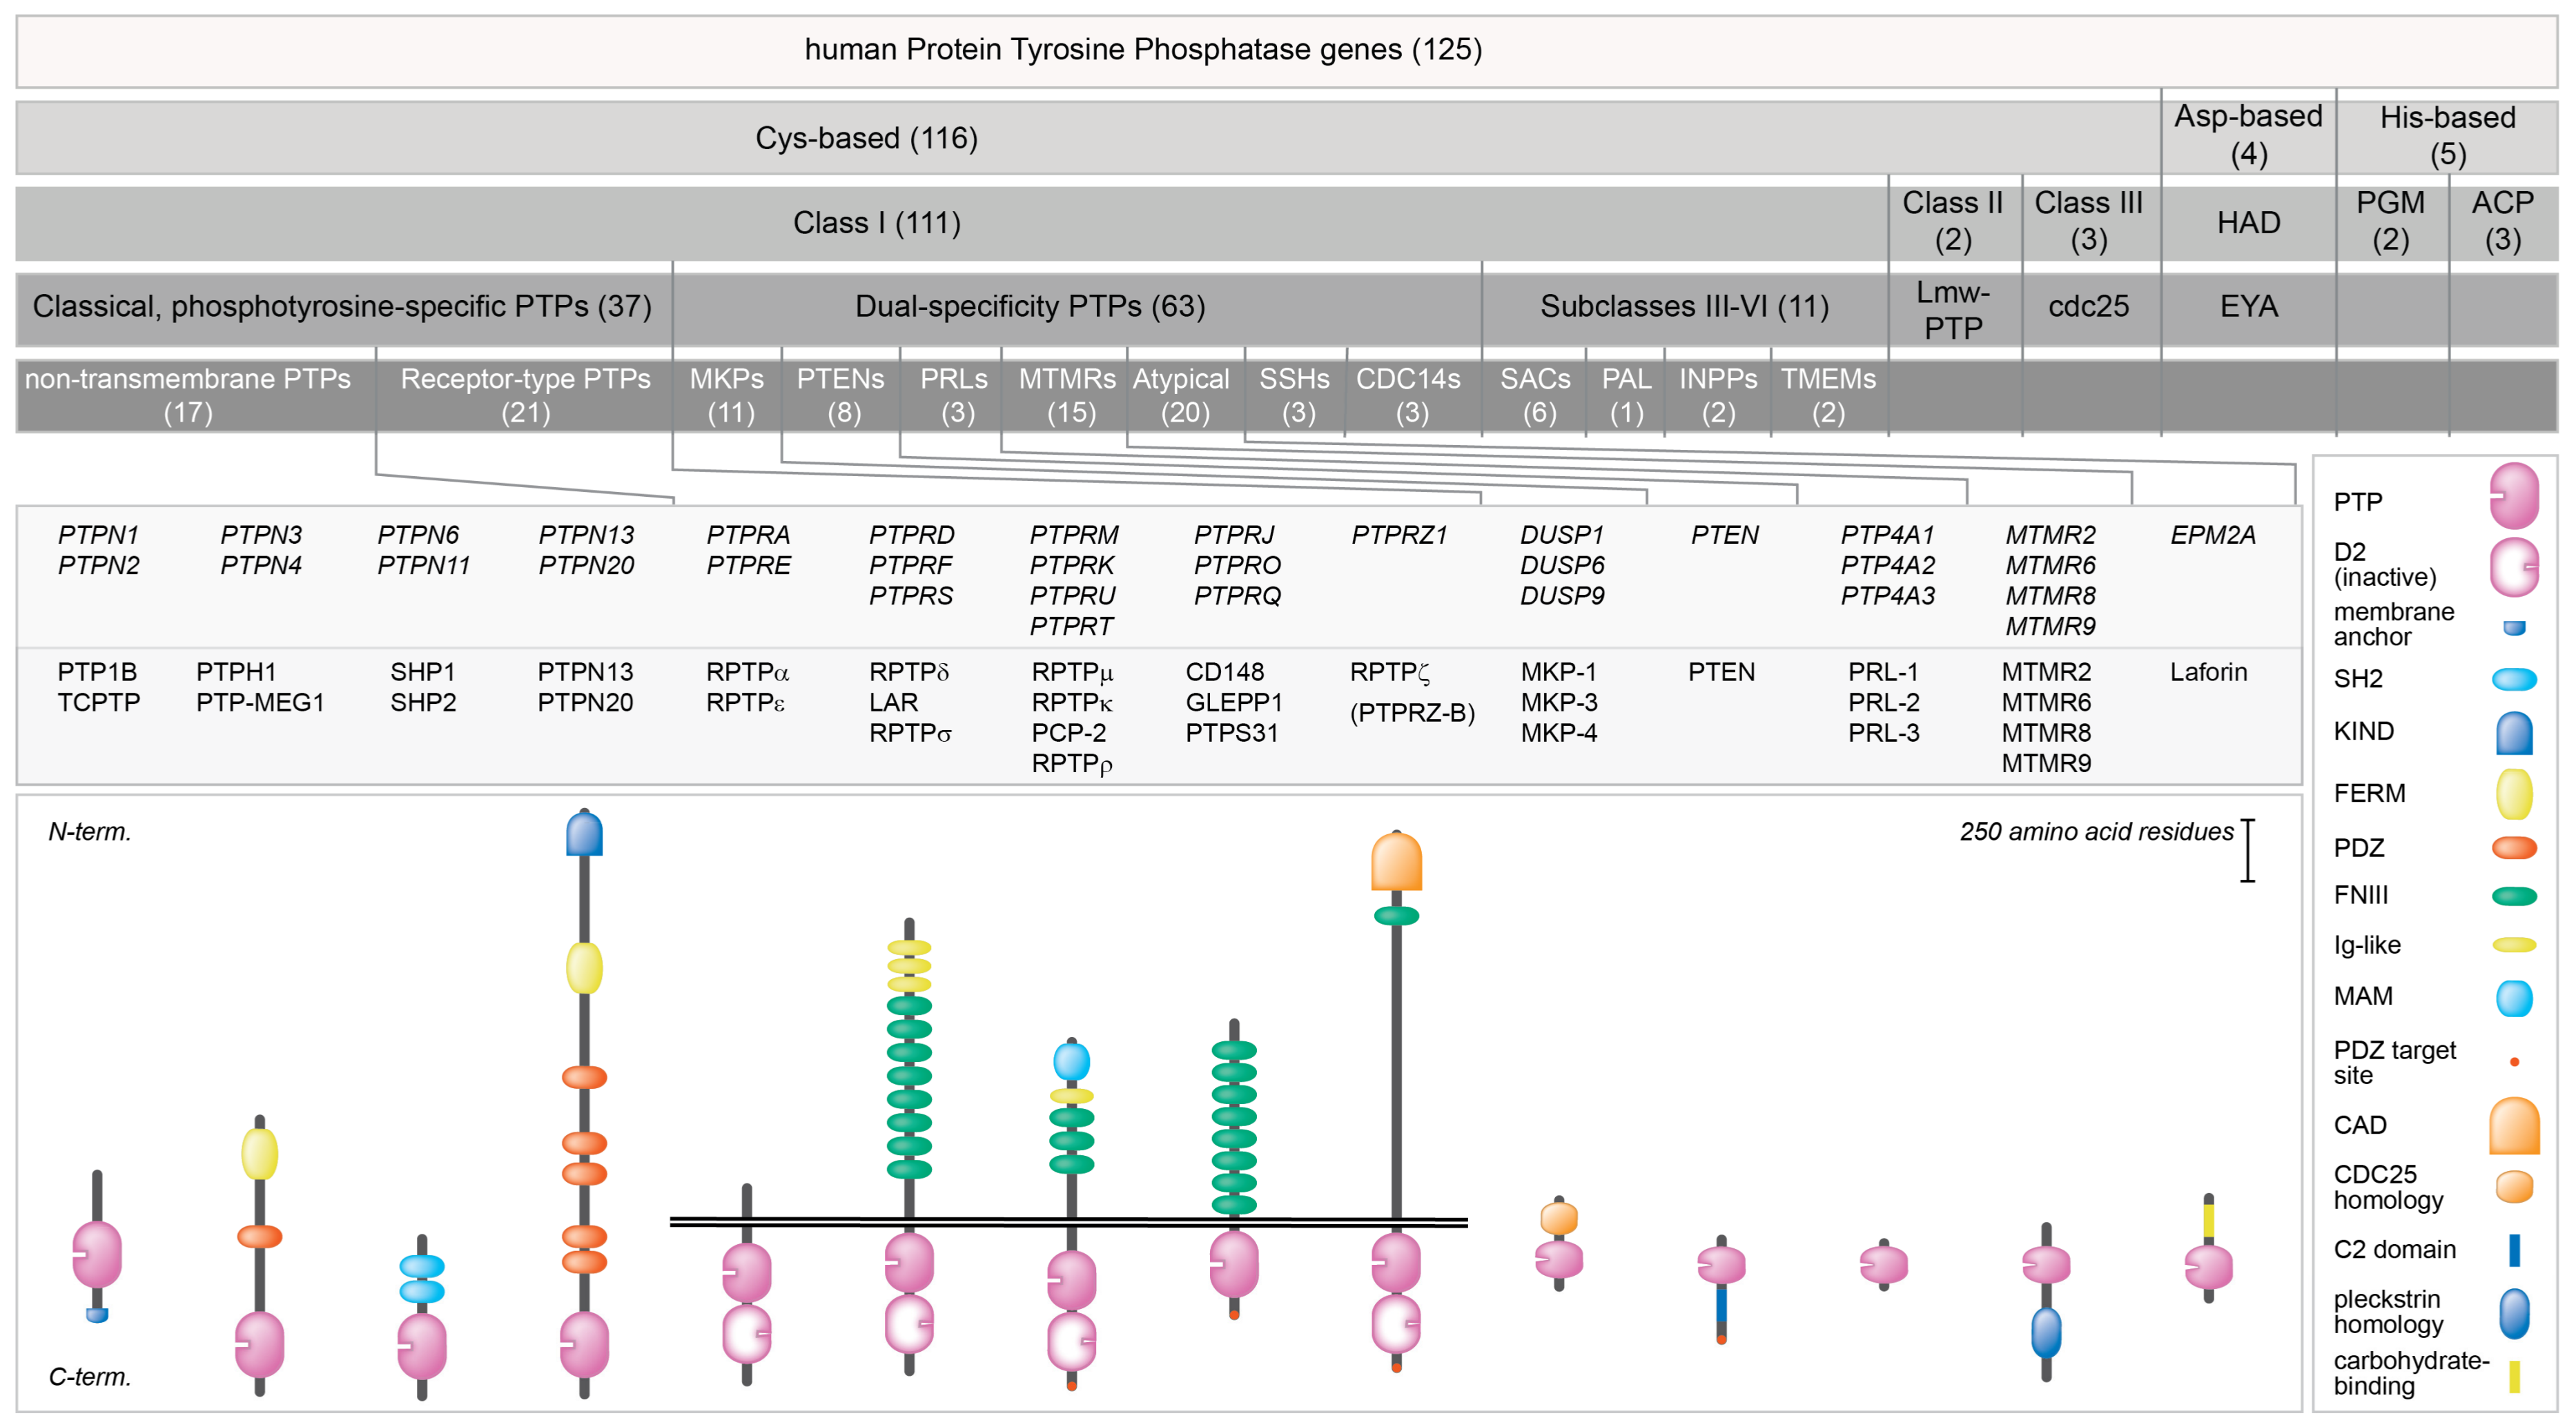The width and height of the screenshot is (2576, 1427).
Task: Click the Receptor-type PTPs (21) cell
Action: [x=525, y=395]
